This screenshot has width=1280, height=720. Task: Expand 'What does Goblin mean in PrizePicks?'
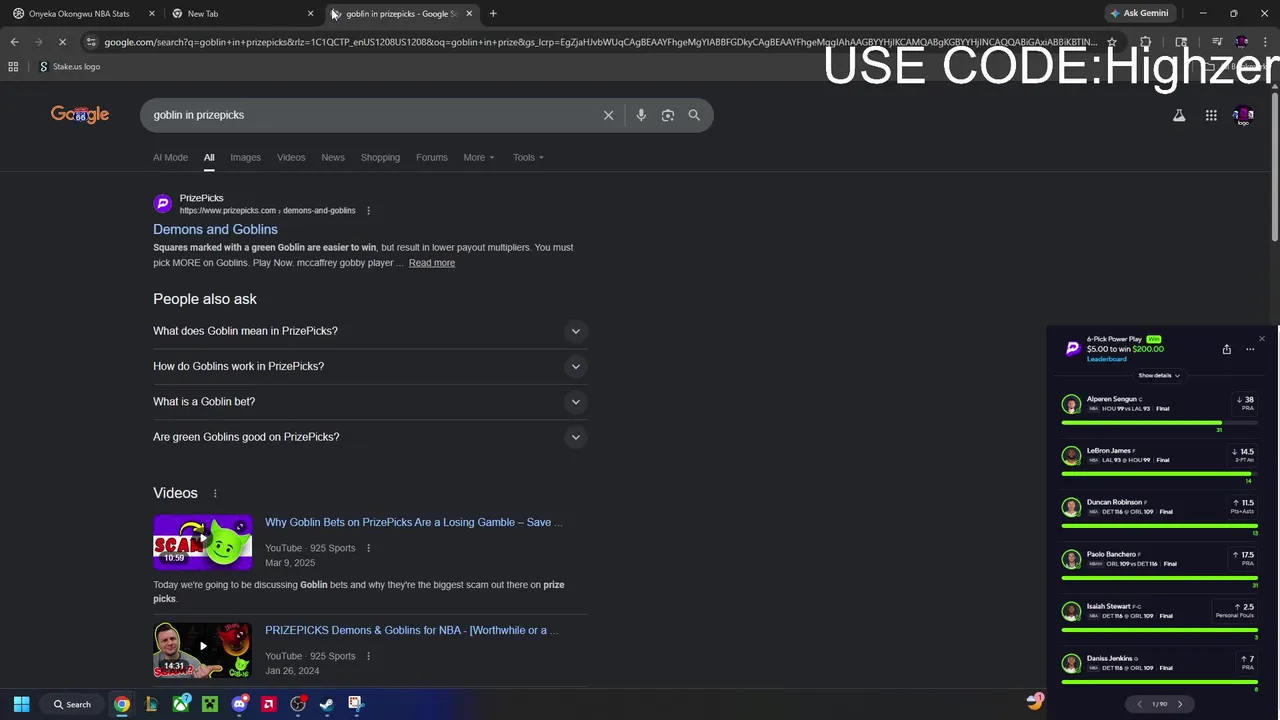pos(370,331)
